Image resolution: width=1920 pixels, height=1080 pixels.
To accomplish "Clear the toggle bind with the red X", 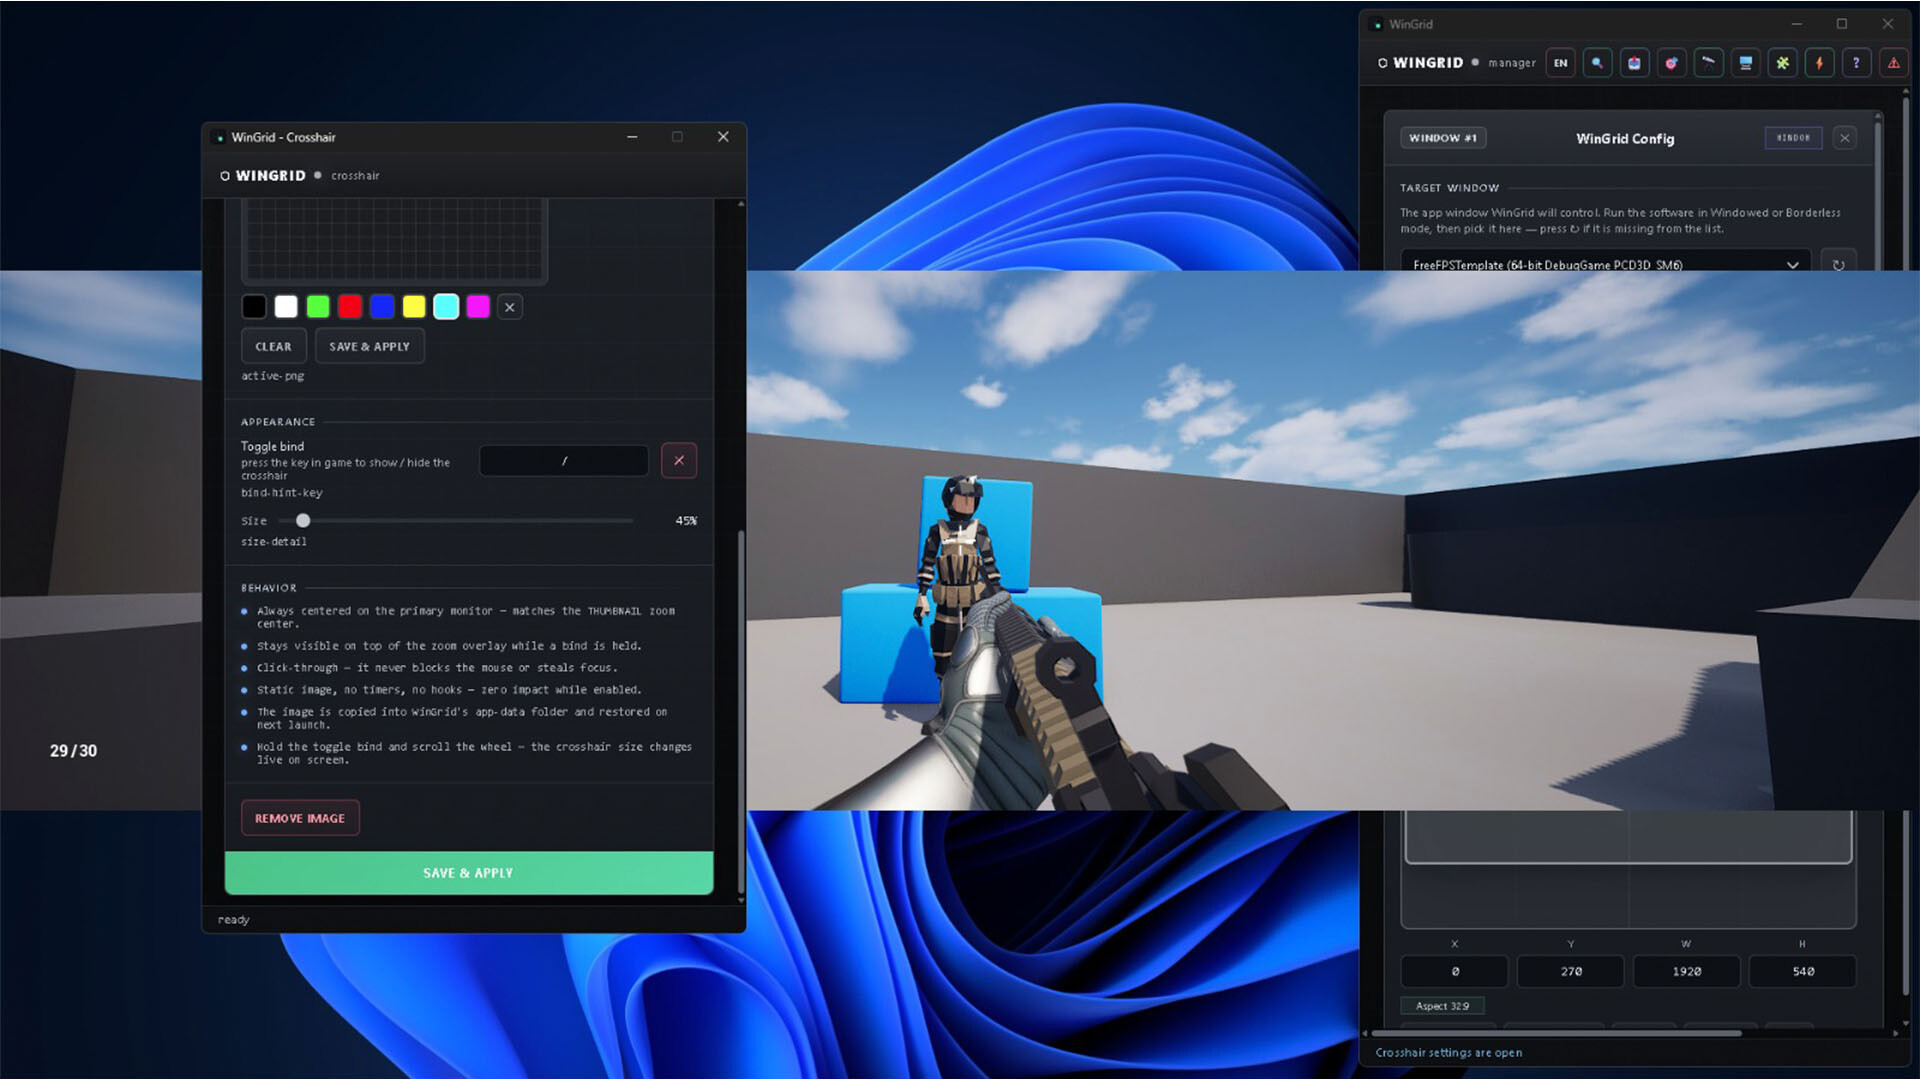I will pyautogui.click(x=679, y=460).
